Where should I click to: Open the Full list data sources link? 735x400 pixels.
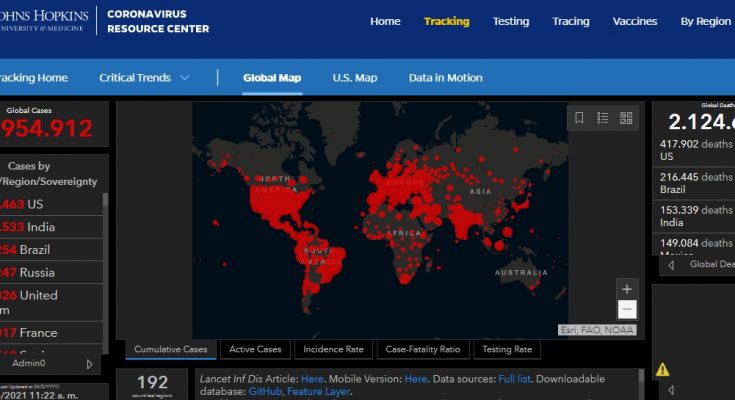[x=515, y=379]
